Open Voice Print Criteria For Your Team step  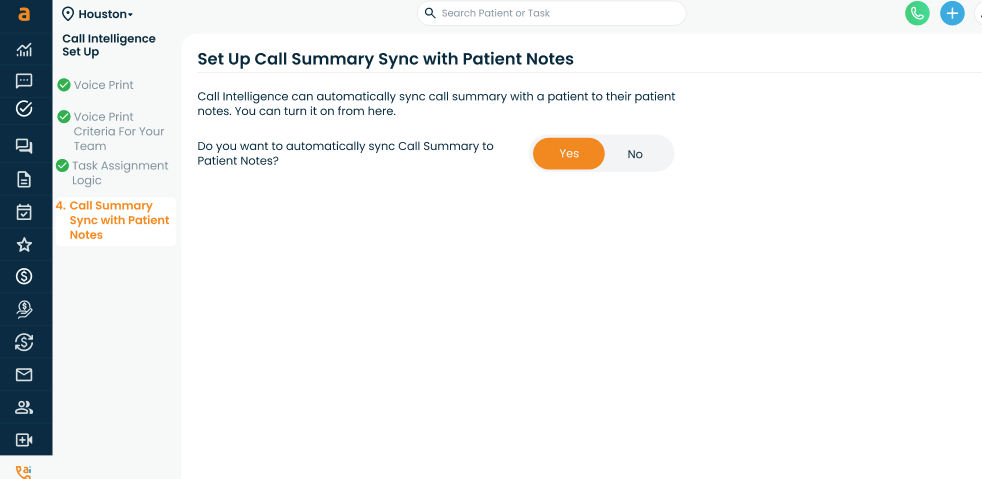click(x=118, y=131)
